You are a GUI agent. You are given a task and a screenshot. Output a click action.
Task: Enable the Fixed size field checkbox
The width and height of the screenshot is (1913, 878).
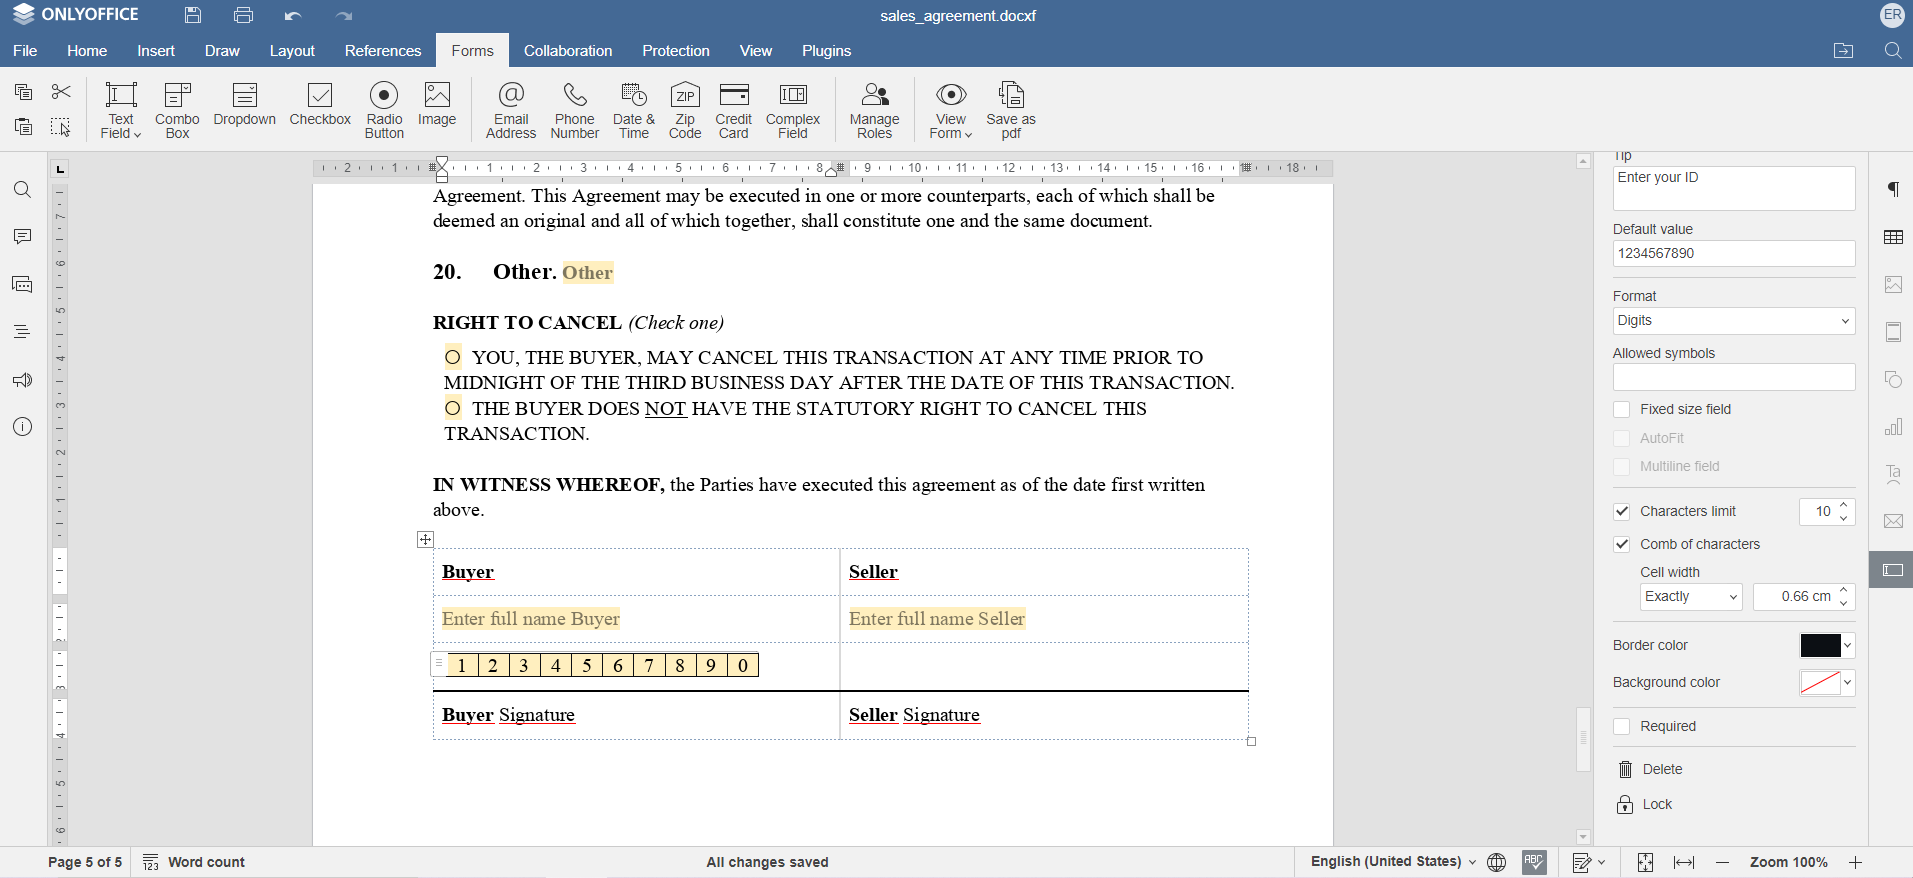[1622, 410]
